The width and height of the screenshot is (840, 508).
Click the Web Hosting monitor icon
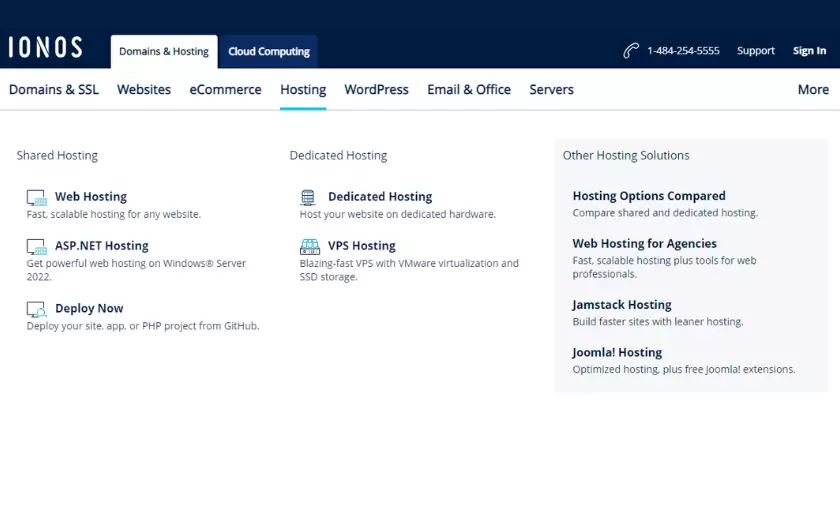36,198
